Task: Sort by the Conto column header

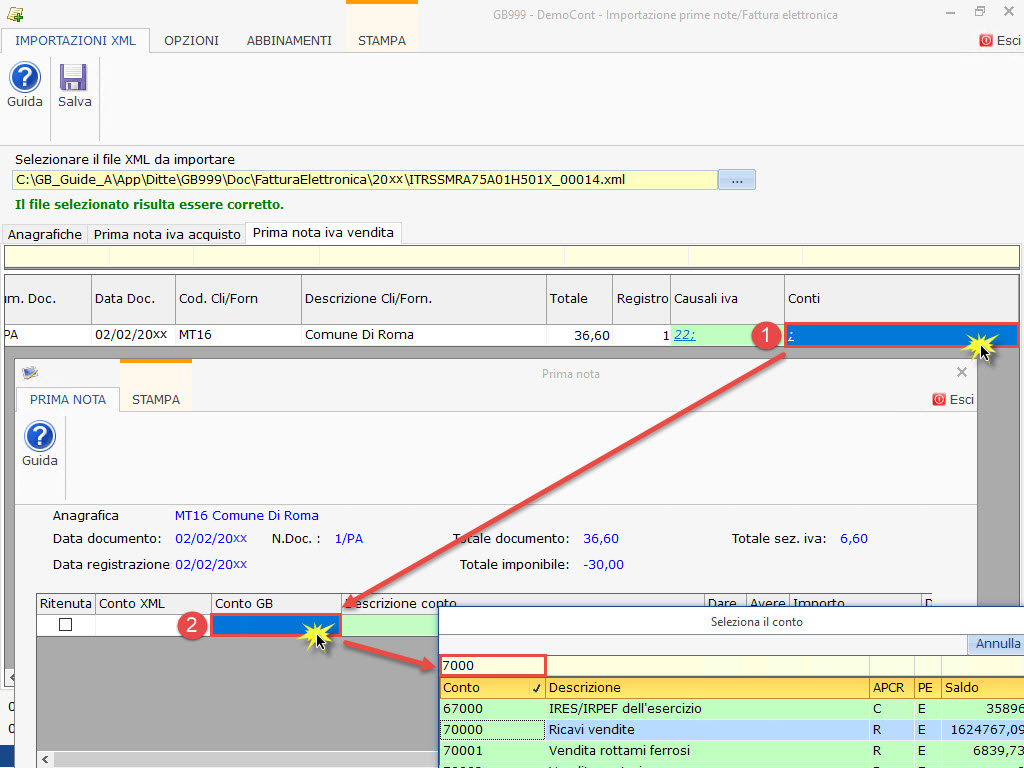Action: pos(485,688)
